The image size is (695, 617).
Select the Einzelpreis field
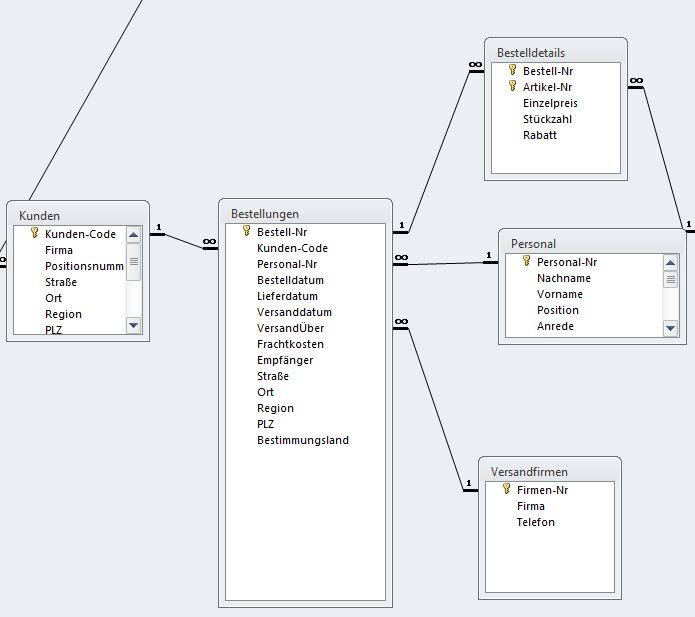pyautogui.click(x=550, y=103)
